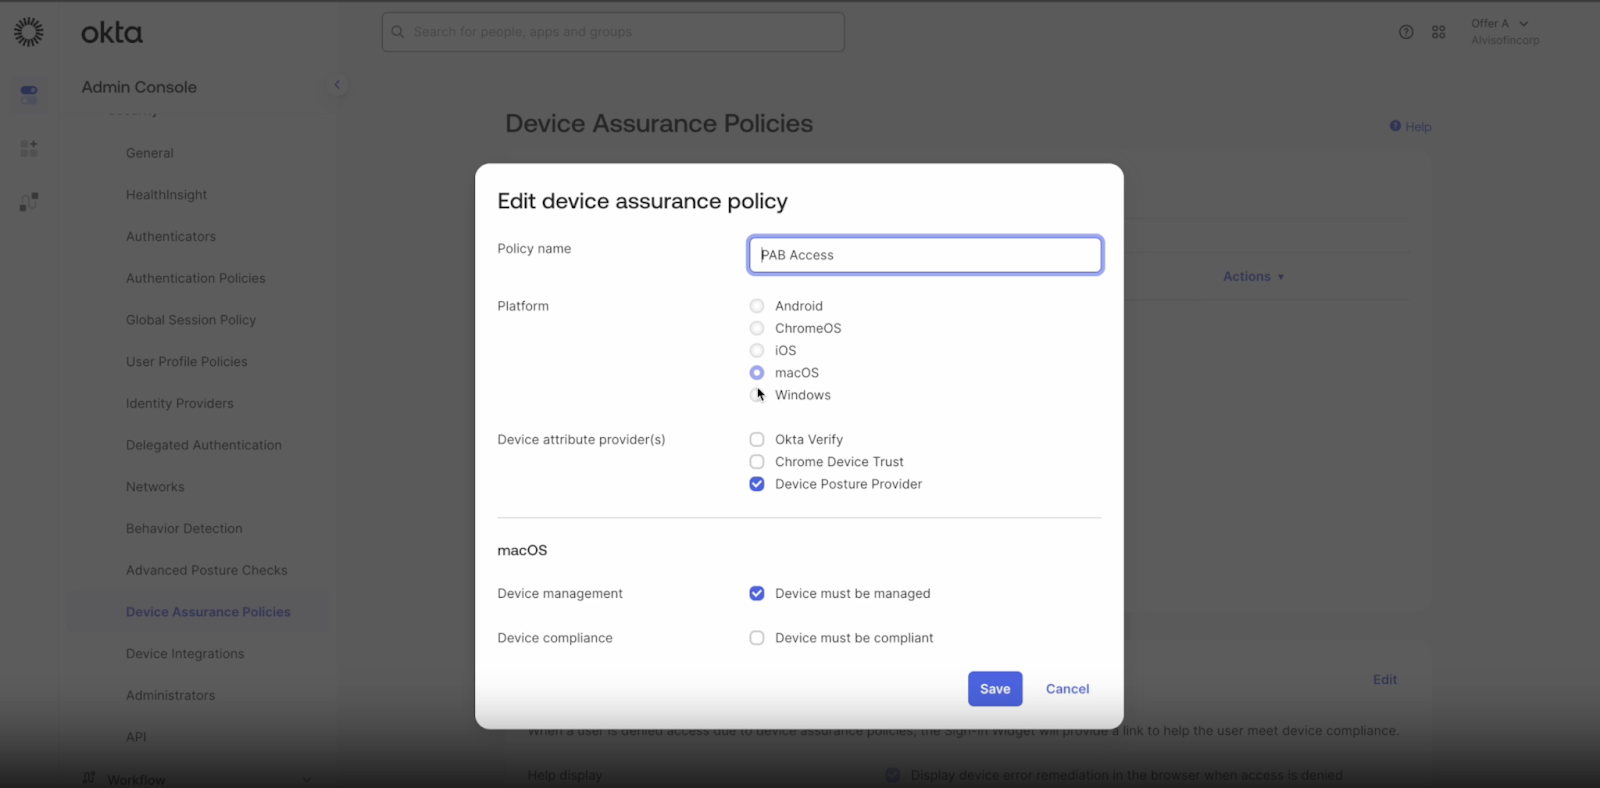The height and width of the screenshot is (788, 1600).
Task: Open Authenticators in the sidebar menu
Action: (171, 237)
